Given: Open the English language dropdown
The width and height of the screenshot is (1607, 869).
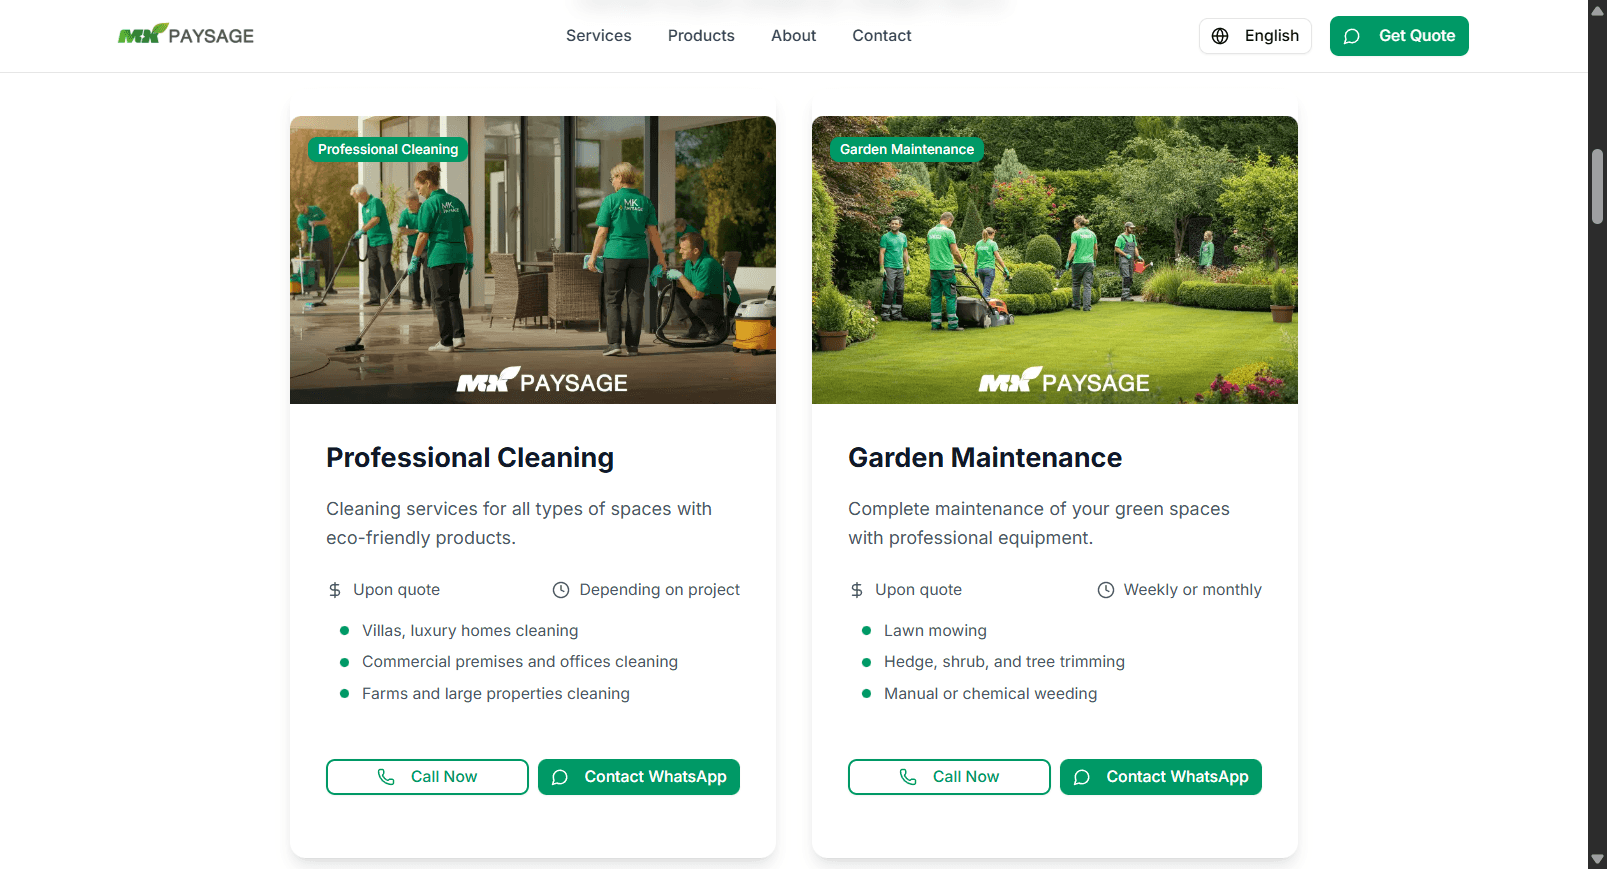Looking at the screenshot, I should click(1255, 36).
